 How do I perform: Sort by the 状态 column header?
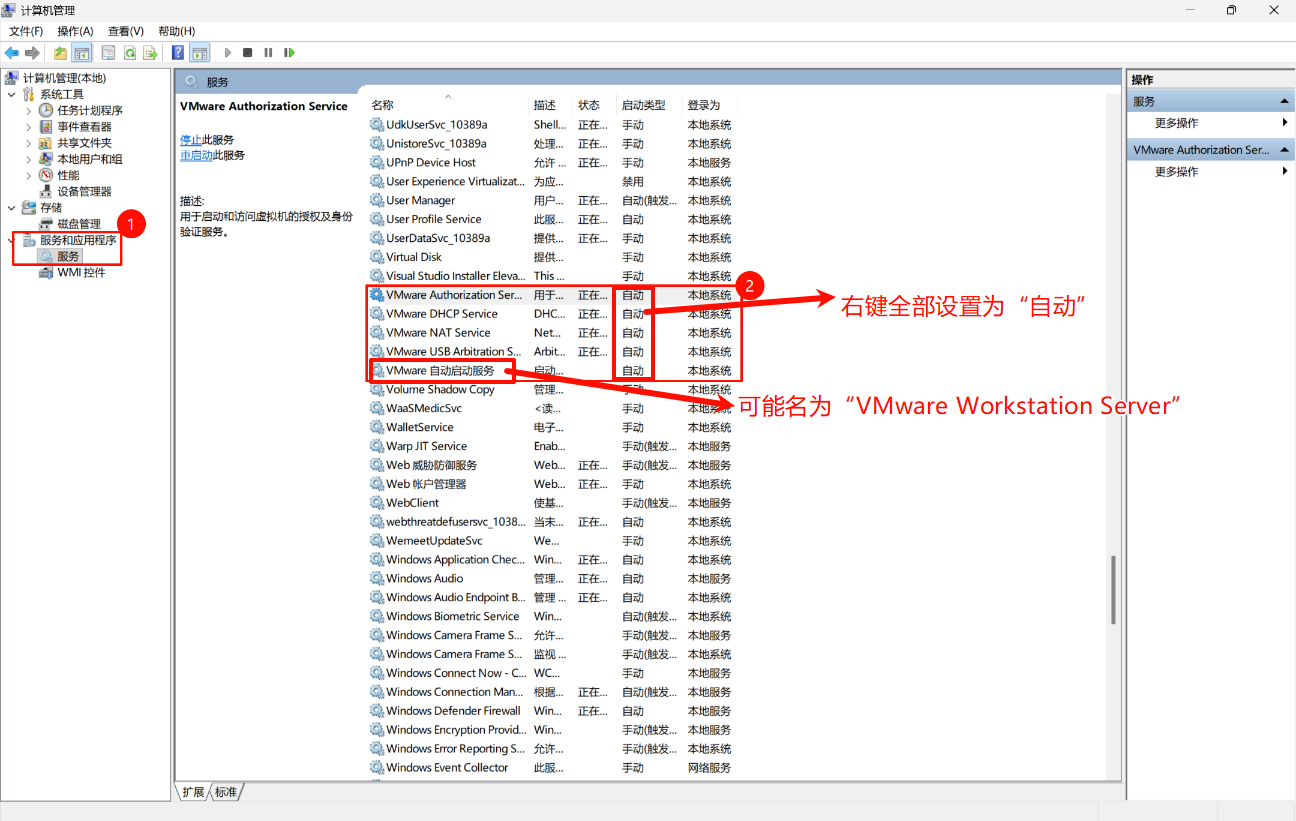click(595, 105)
